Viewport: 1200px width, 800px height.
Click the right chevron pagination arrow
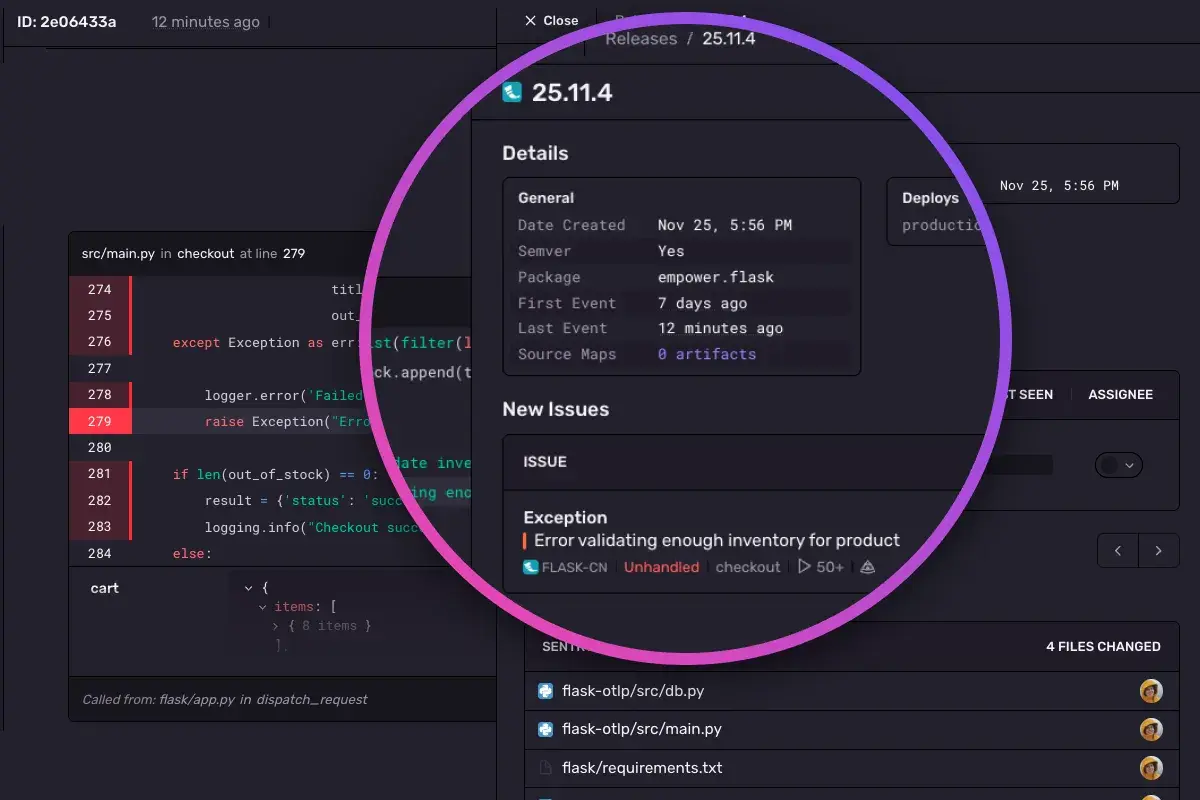[x=1159, y=550]
